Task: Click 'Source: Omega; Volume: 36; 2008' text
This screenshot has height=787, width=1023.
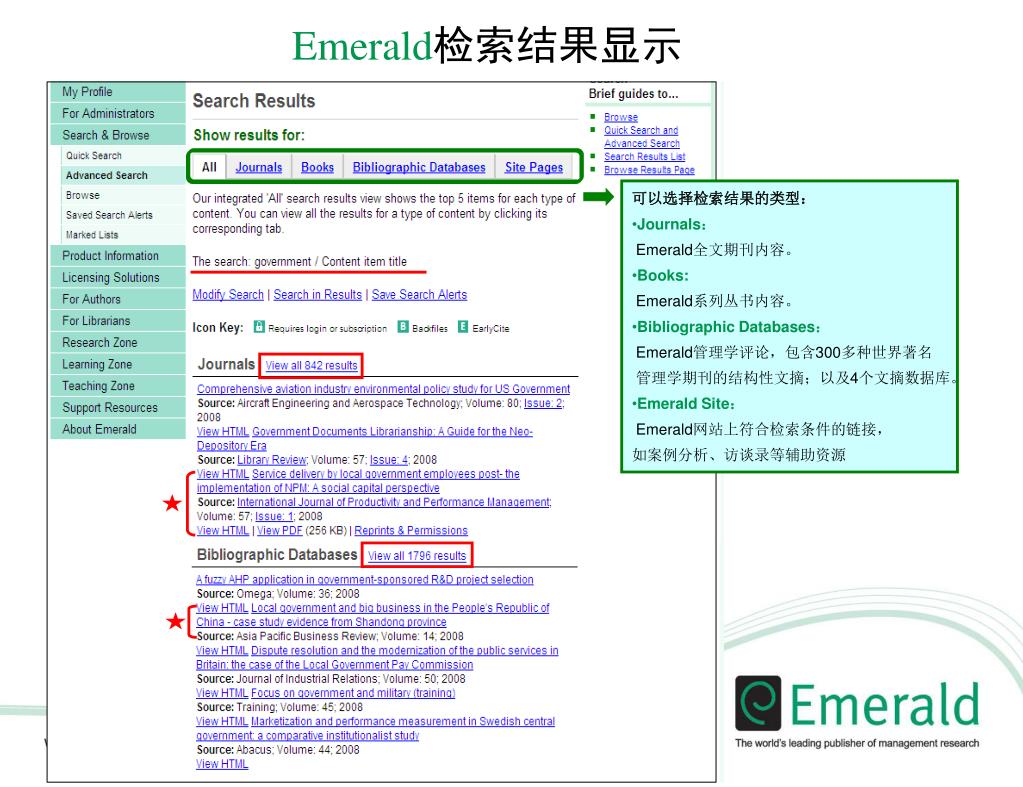Action: 278,593
